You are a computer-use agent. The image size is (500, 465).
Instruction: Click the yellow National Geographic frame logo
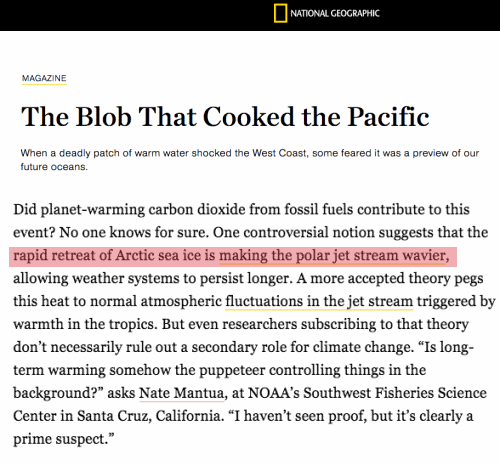click(280, 13)
